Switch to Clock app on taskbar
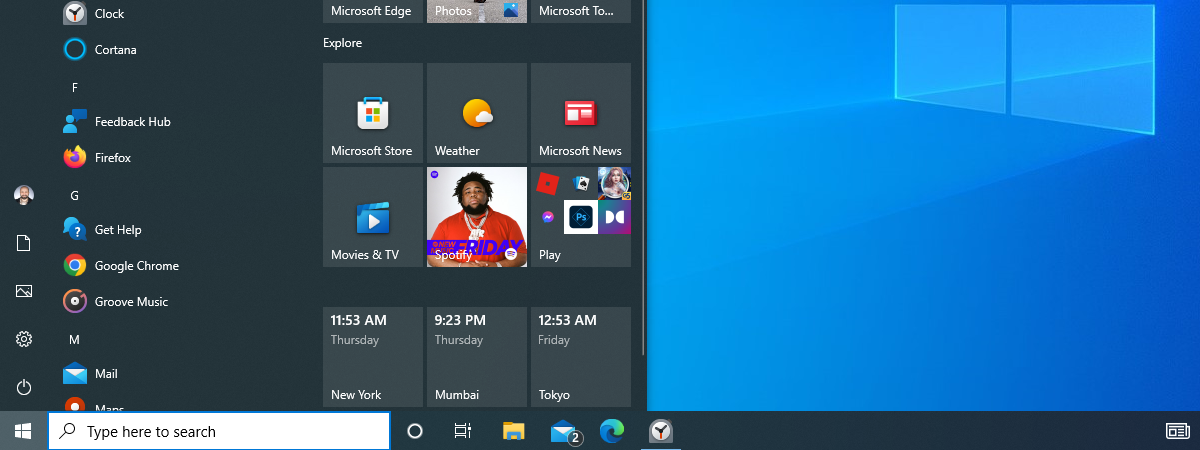Image resolution: width=1200 pixels, height=450 pixels. (x=660, y=431)
